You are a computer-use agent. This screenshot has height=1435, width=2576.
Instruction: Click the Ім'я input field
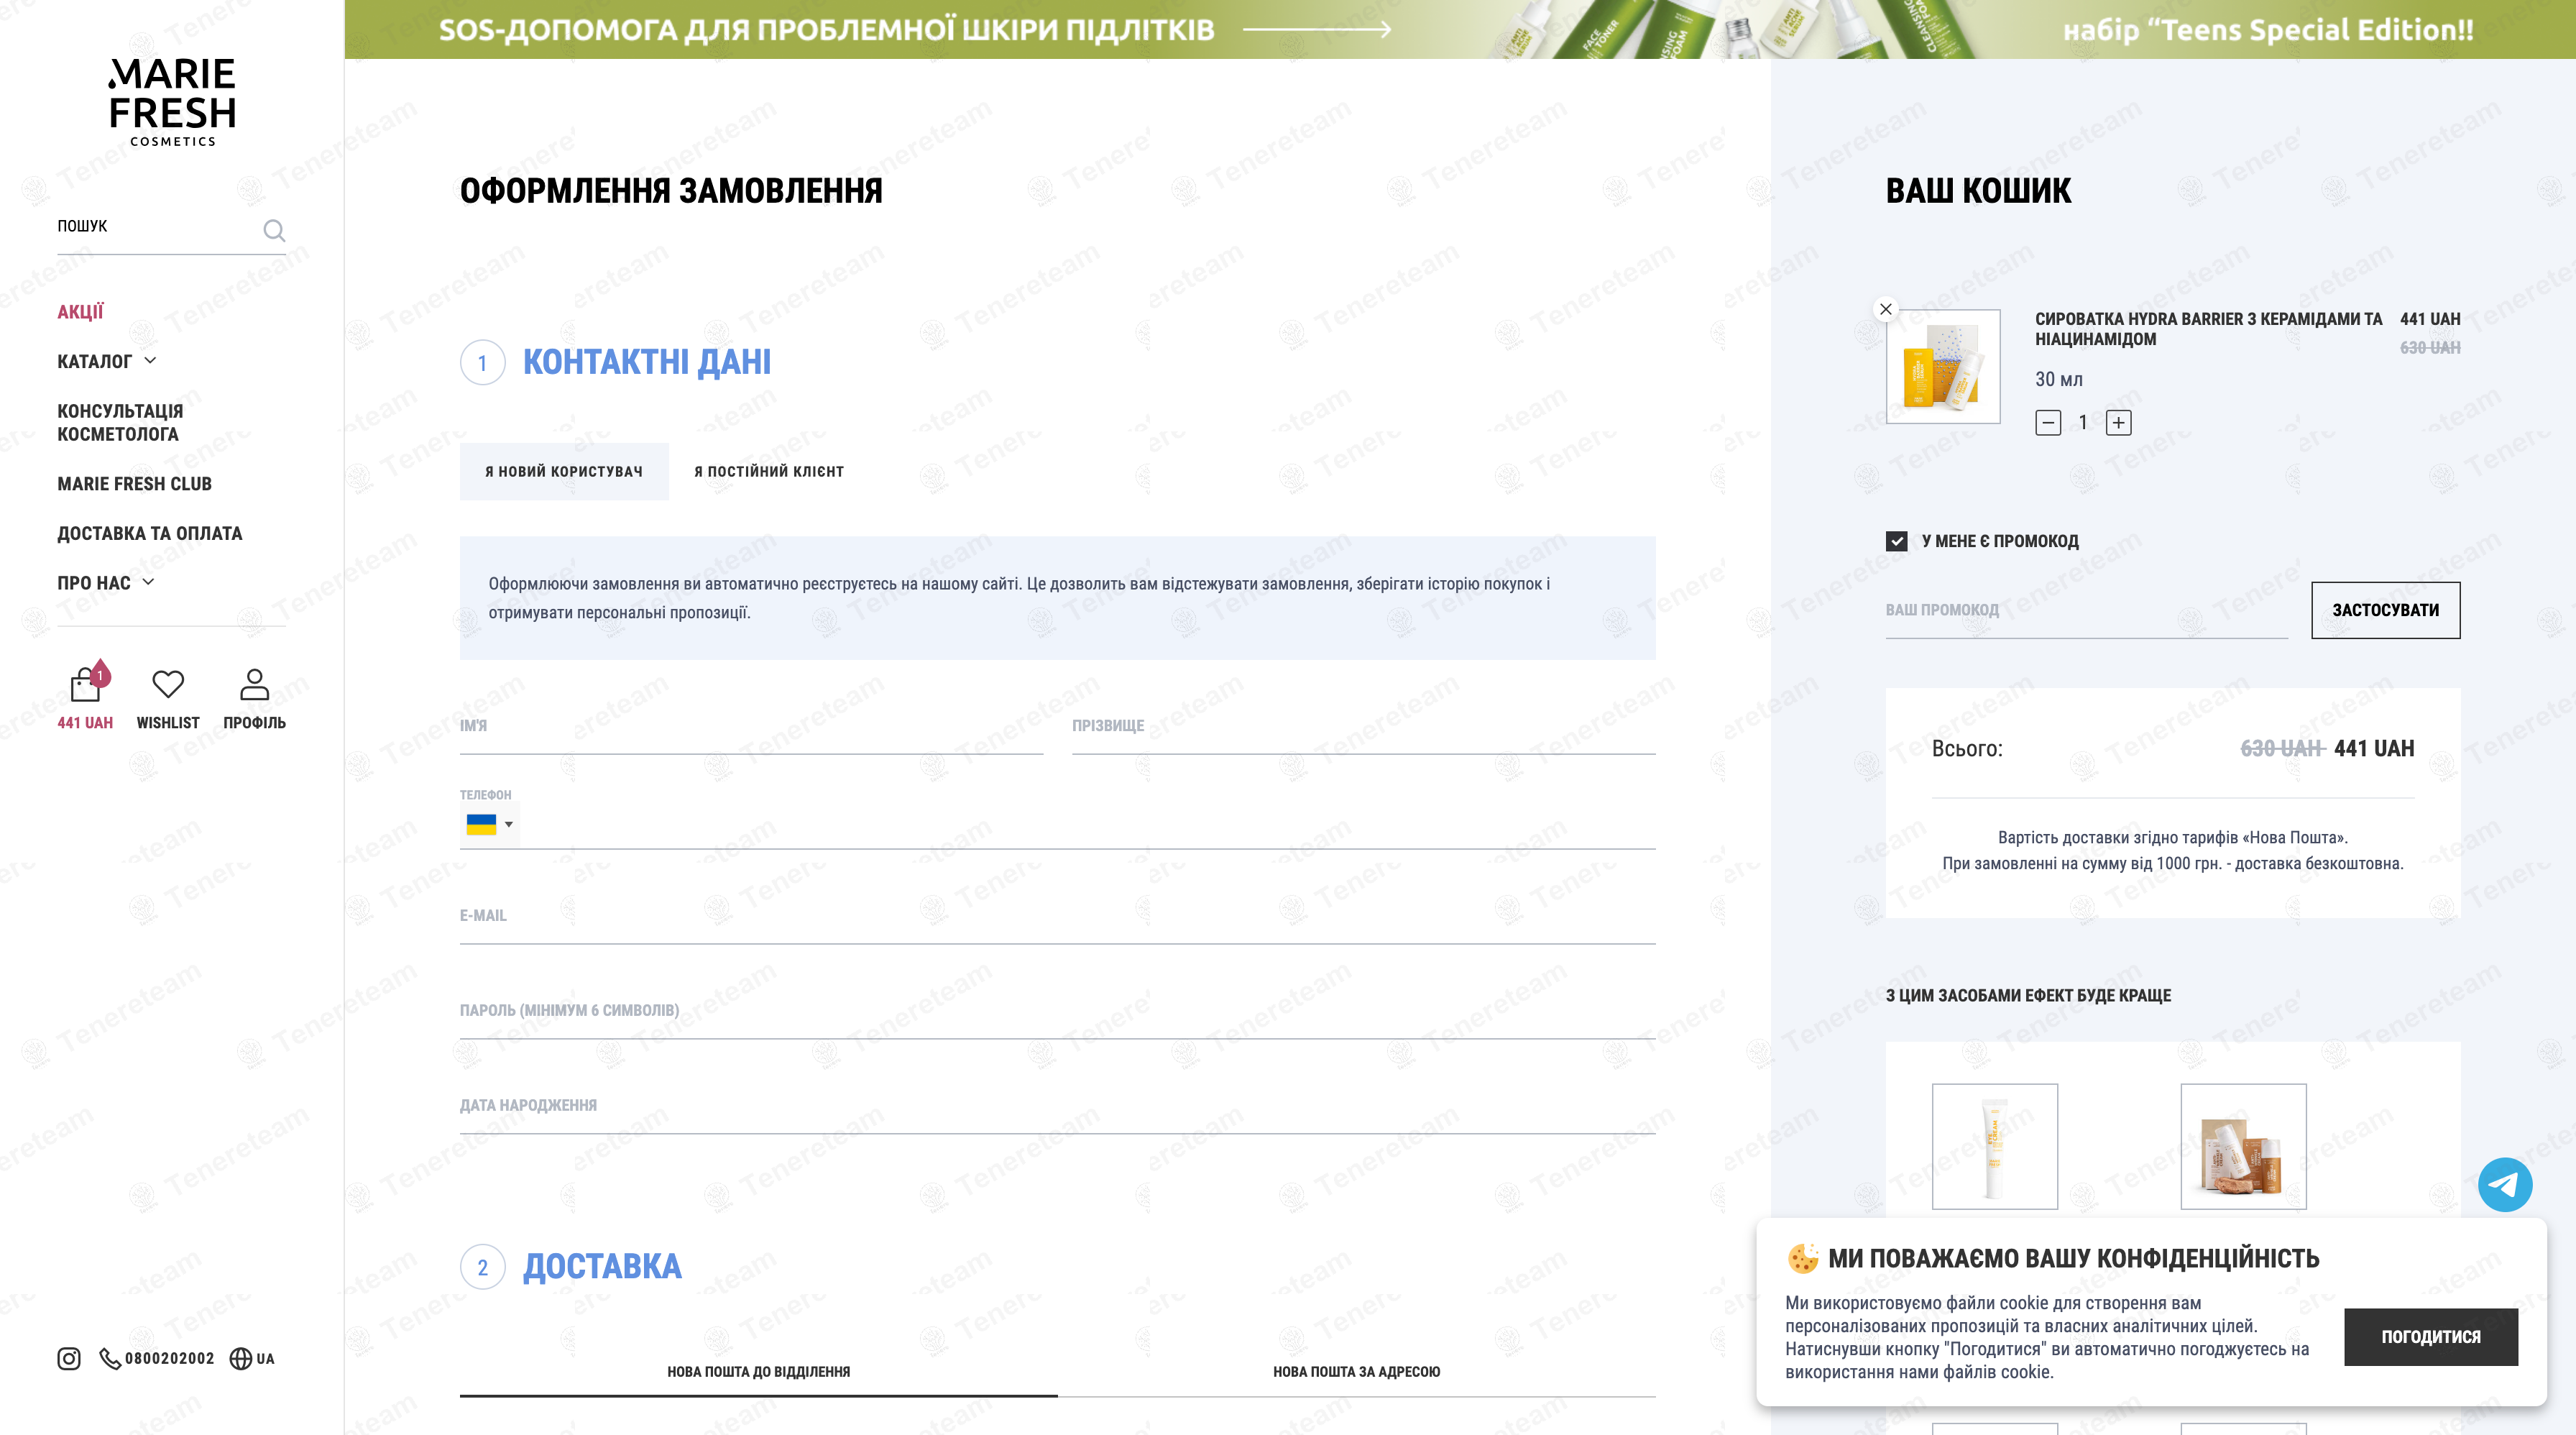point(752,727)
